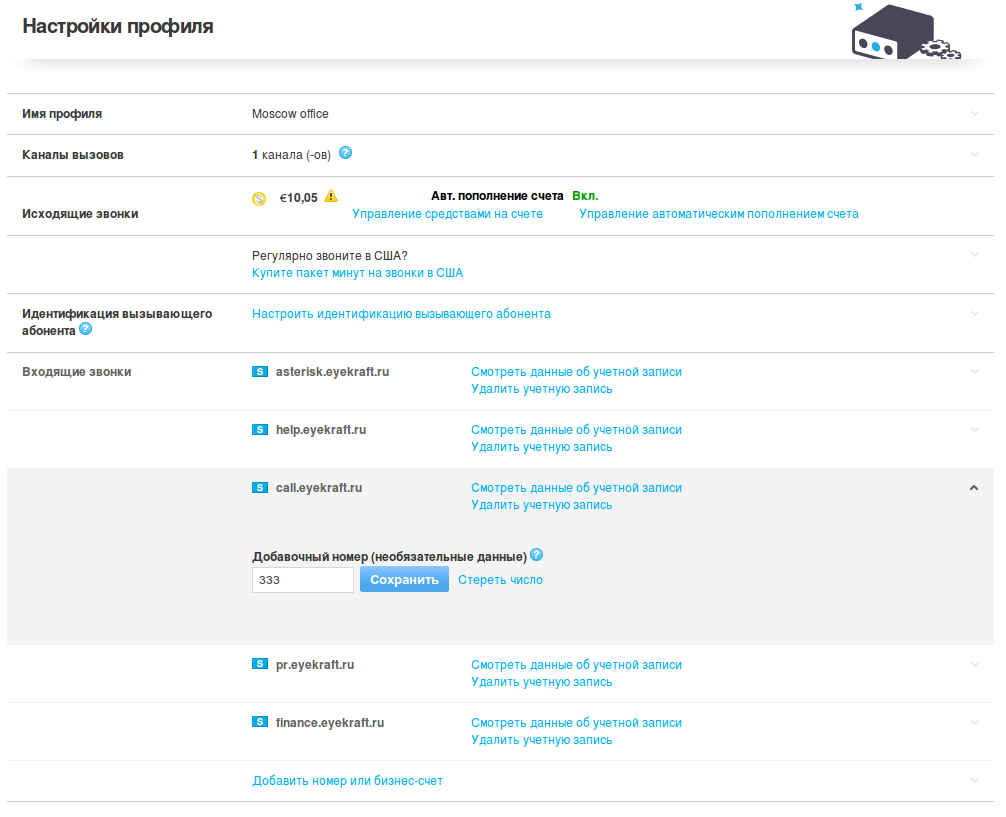Click Skype icon beside help.eyekraft.ru
This screenshot has width=1006, height=817.
[x=260, y=430]
